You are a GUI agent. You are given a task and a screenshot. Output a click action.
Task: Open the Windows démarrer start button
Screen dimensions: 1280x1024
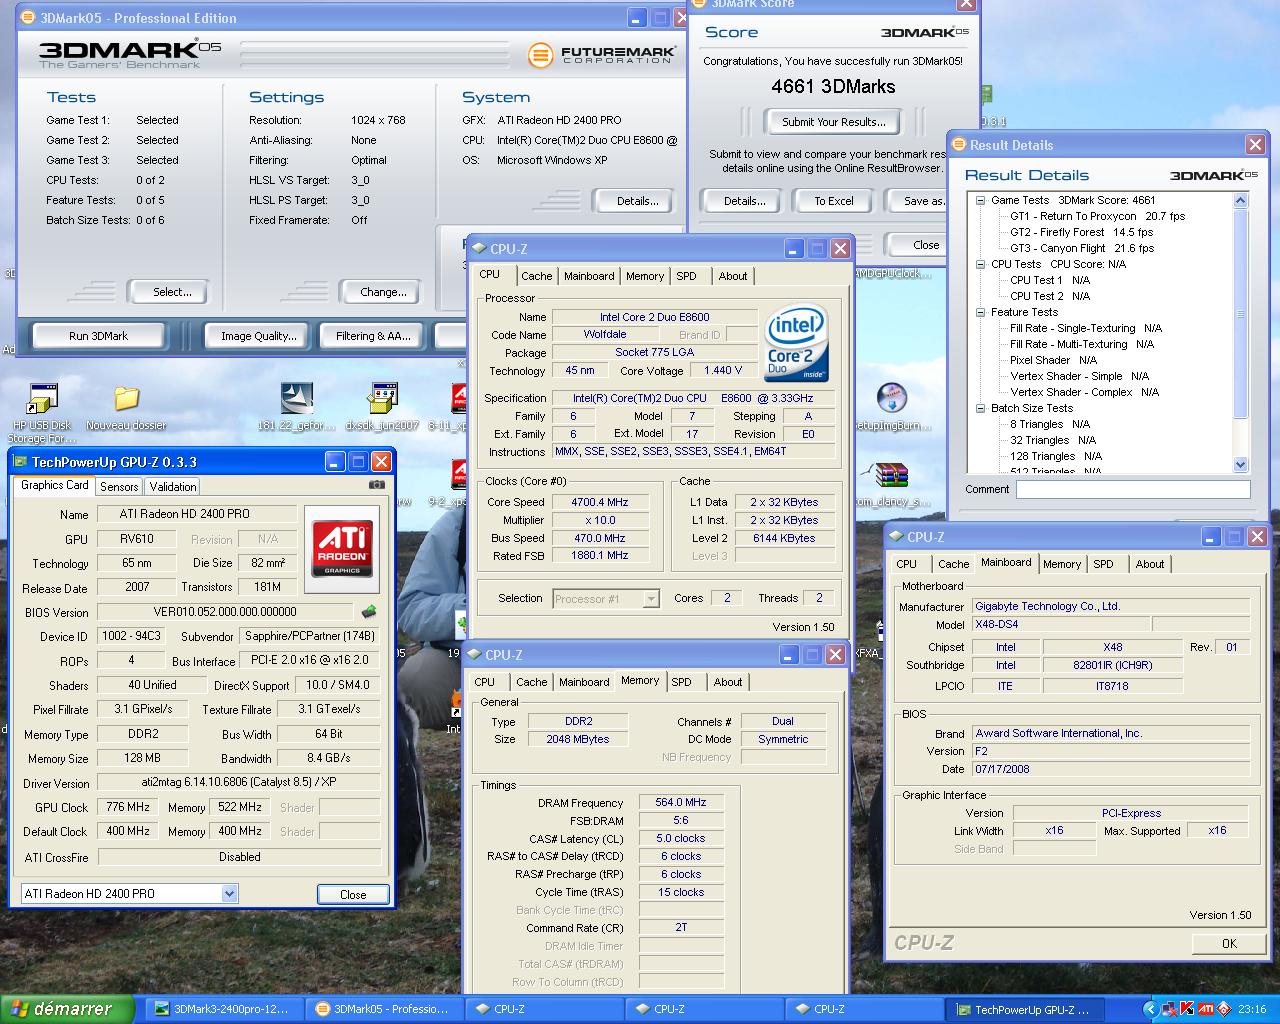click(x=67, y=1009)
